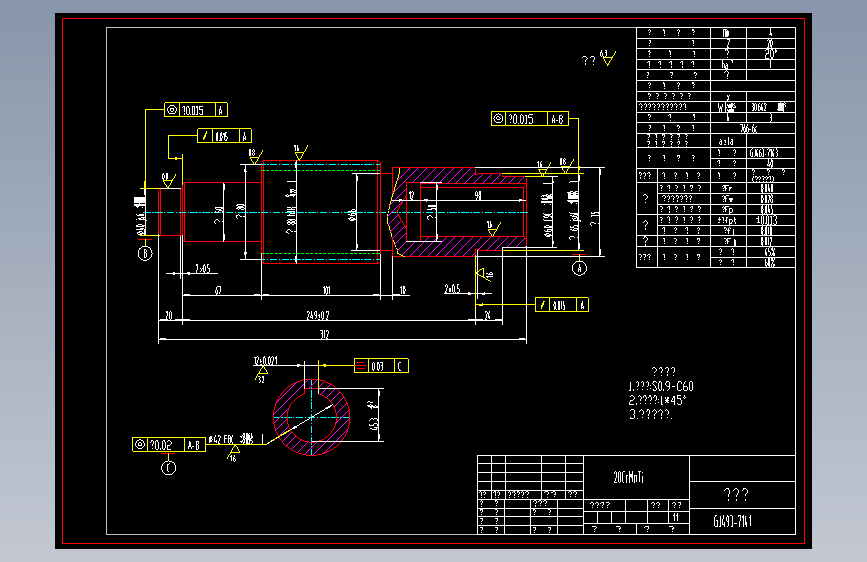Click datum circle B

click(x=145, y=253)
